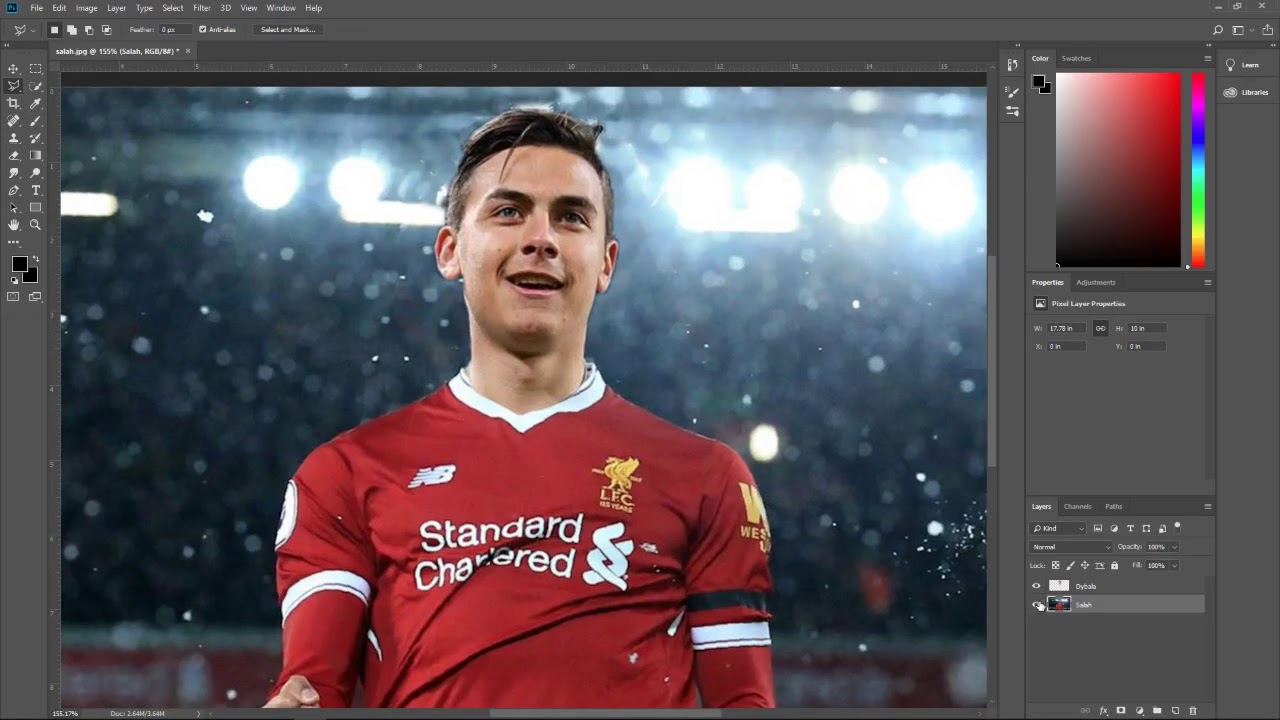Toggle pixel layer filter
The width and height of the screenshot is (1280, 720).
click(x=1098, y=528)
